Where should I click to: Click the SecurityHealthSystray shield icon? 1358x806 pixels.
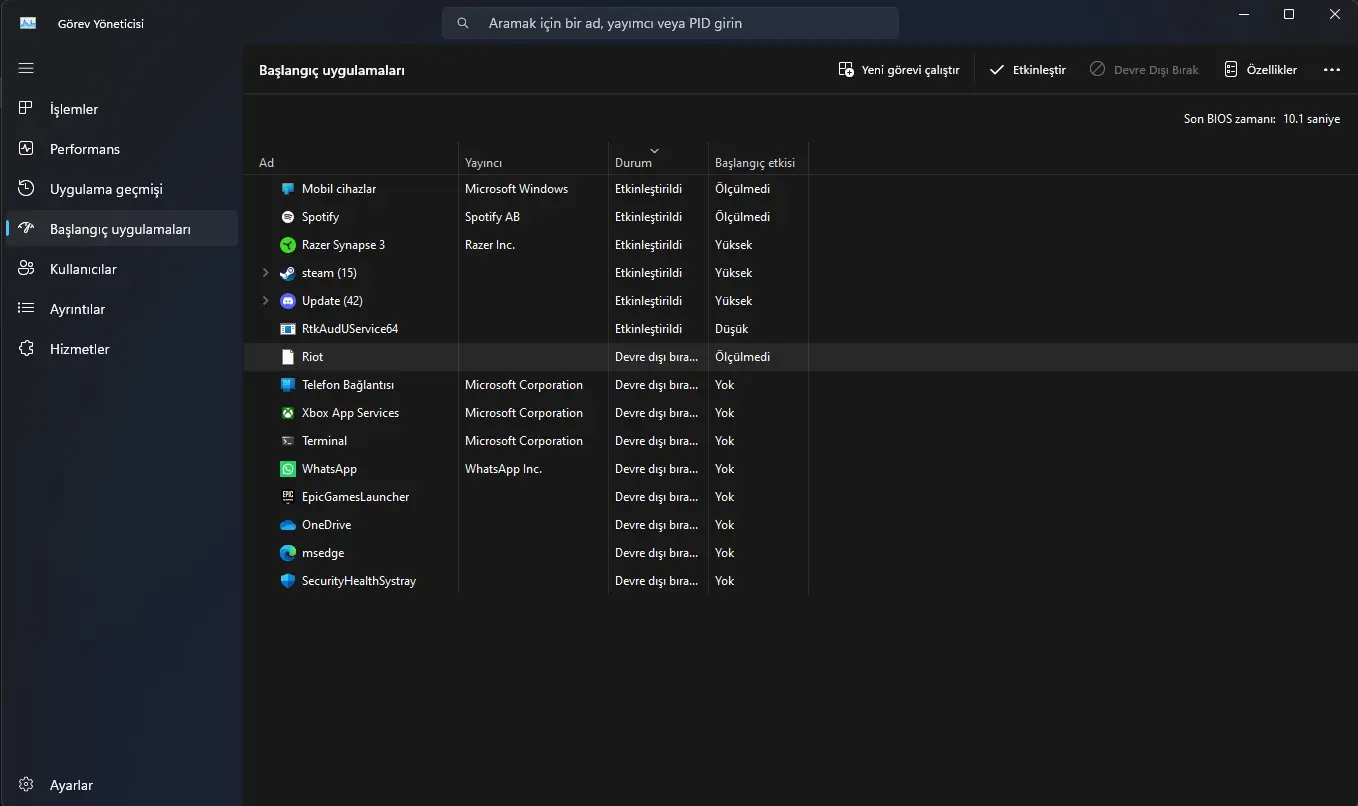pyautogui.click(x=288, y=581)
